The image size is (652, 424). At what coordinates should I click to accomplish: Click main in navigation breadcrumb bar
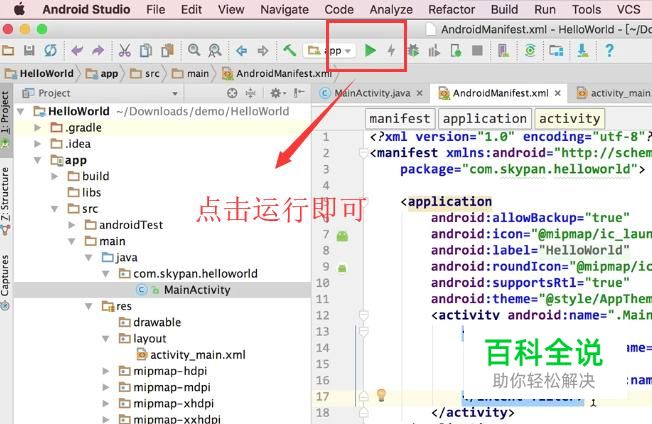pos(191,74)
